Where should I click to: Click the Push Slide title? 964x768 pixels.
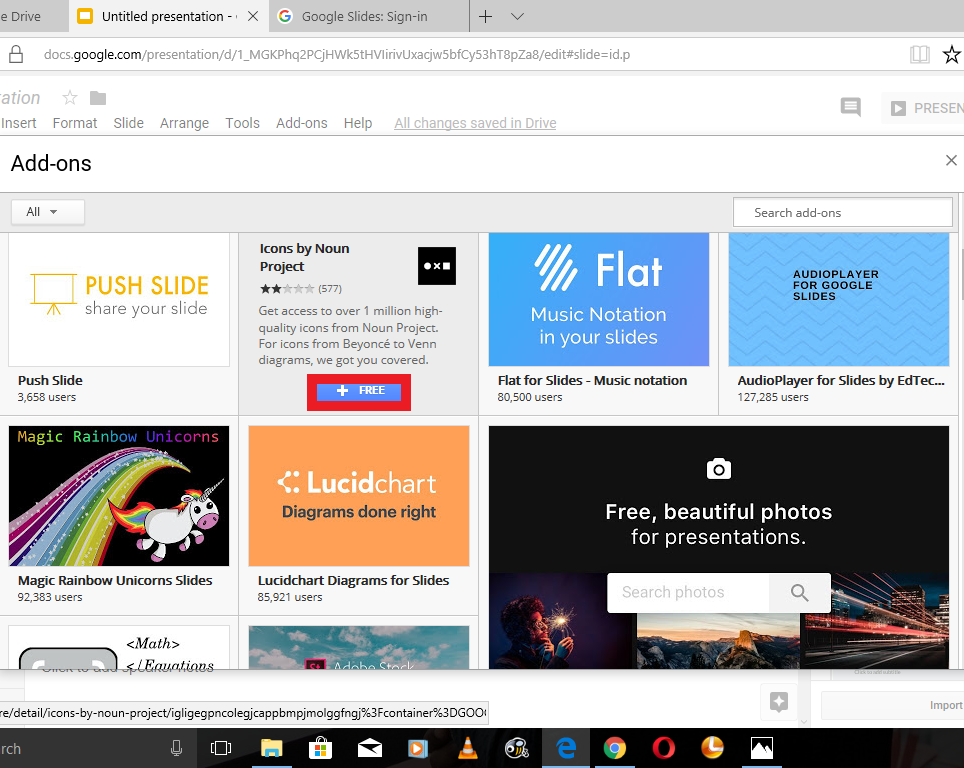50,381
